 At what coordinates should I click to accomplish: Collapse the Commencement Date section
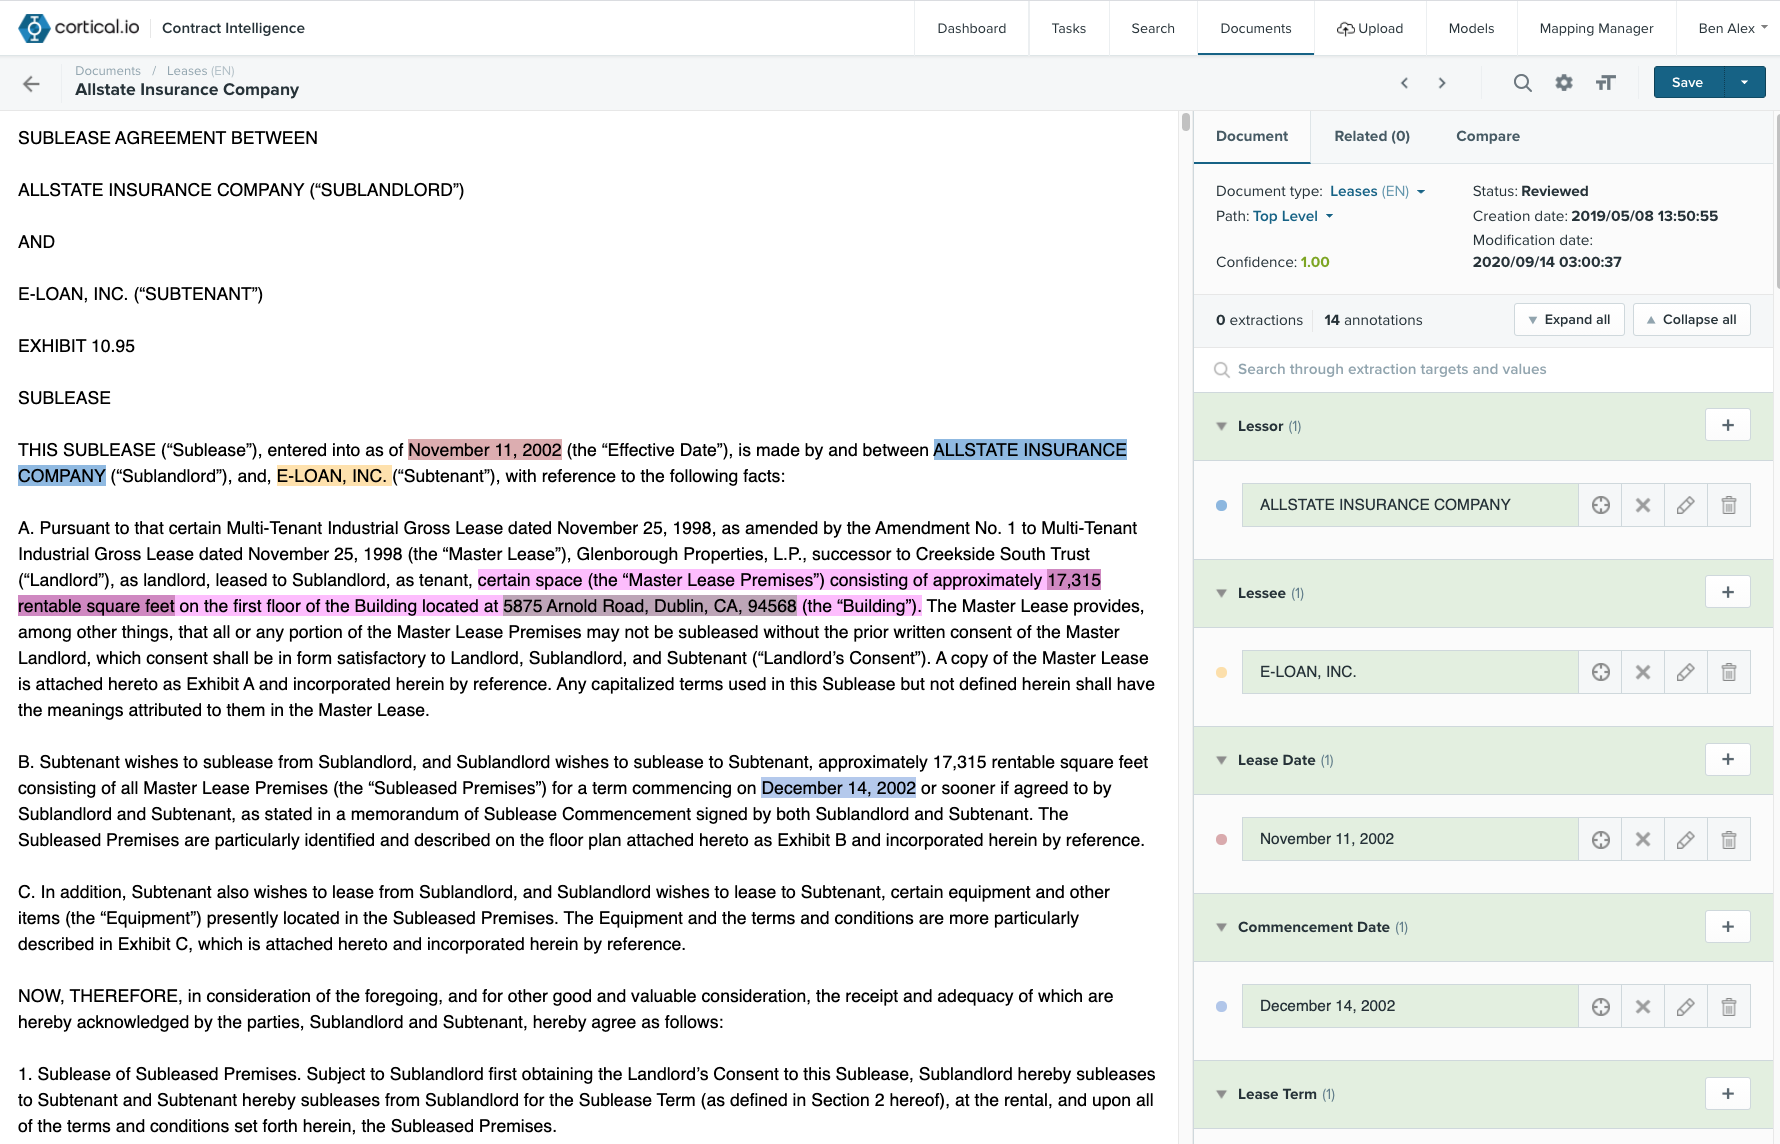point(1221,927)
